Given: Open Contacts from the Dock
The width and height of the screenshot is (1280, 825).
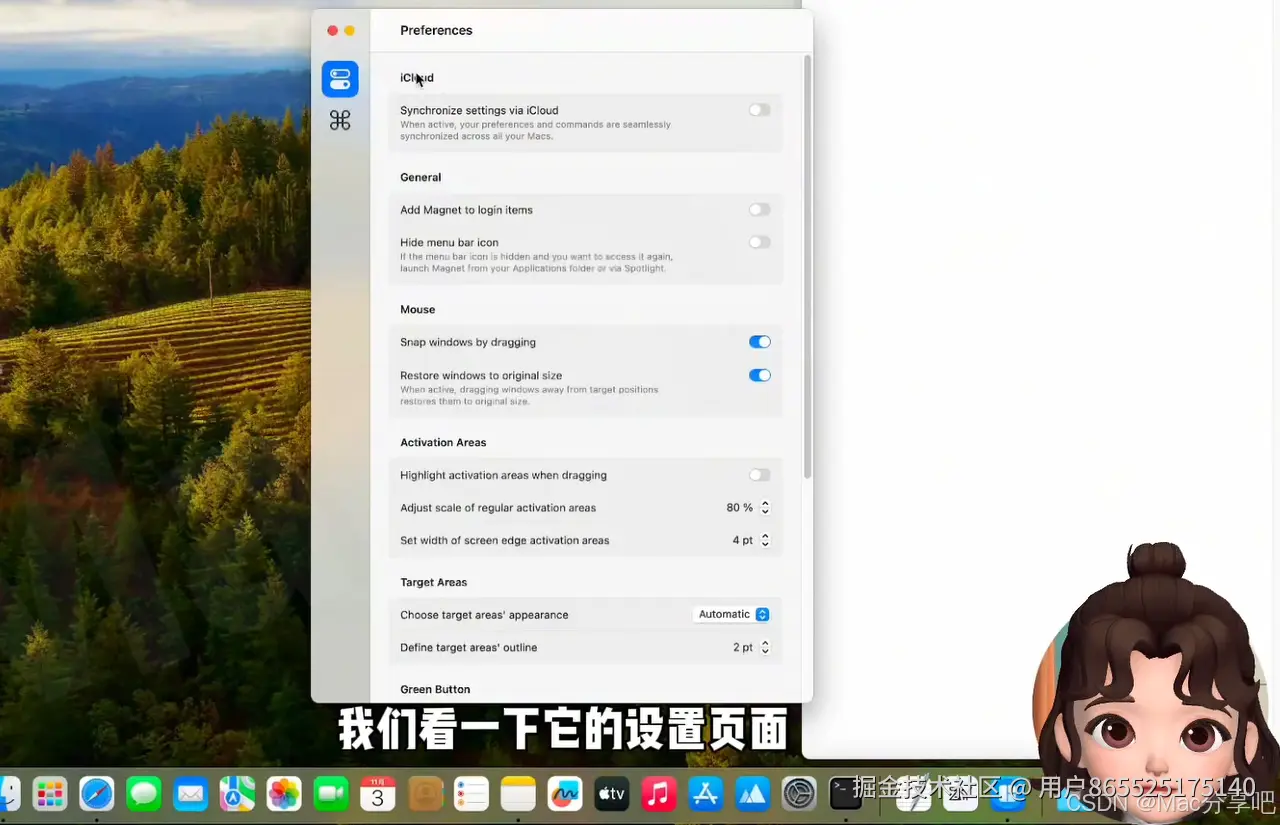Looking at the screenshot, I should (425, 794).
